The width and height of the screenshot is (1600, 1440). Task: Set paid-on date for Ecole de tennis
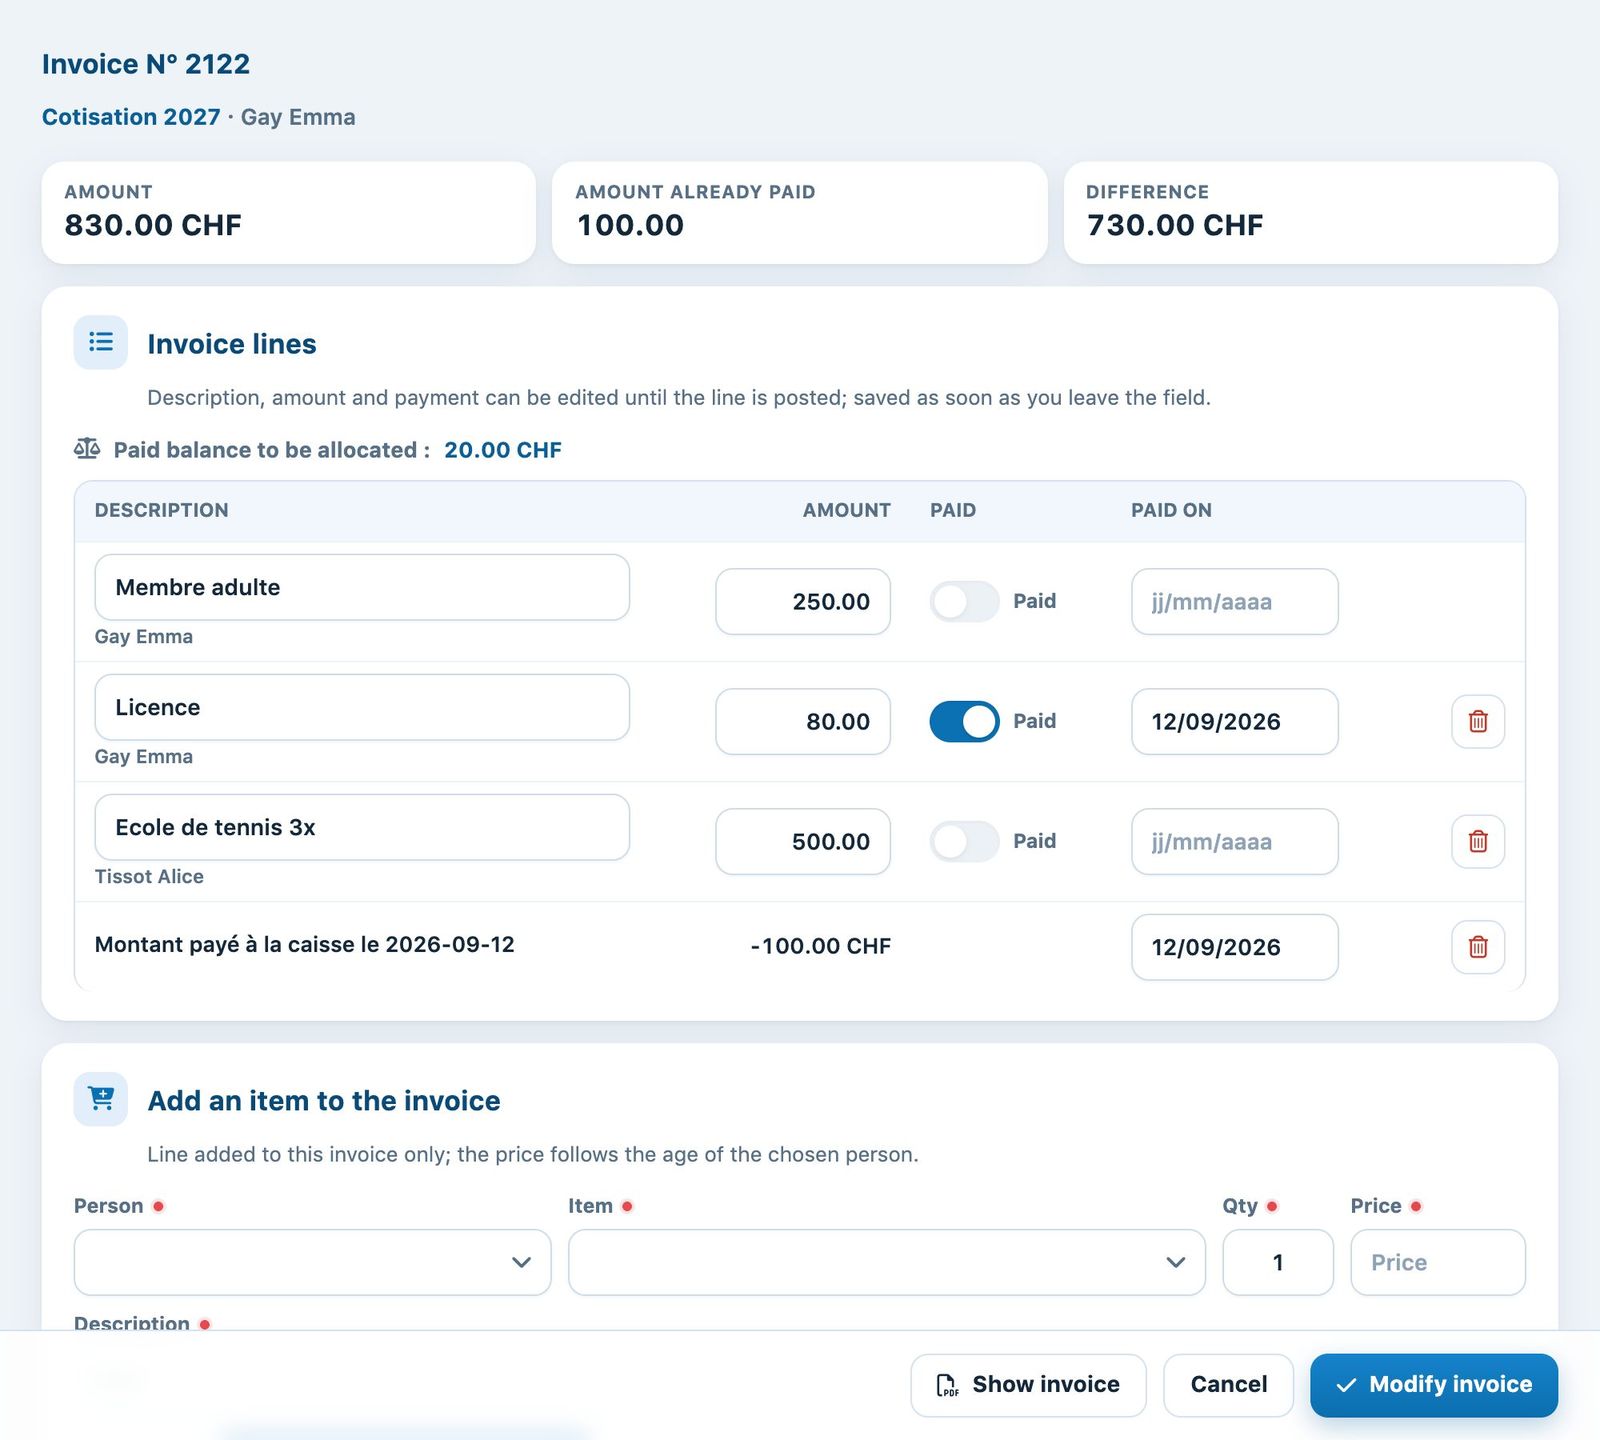1234,841
